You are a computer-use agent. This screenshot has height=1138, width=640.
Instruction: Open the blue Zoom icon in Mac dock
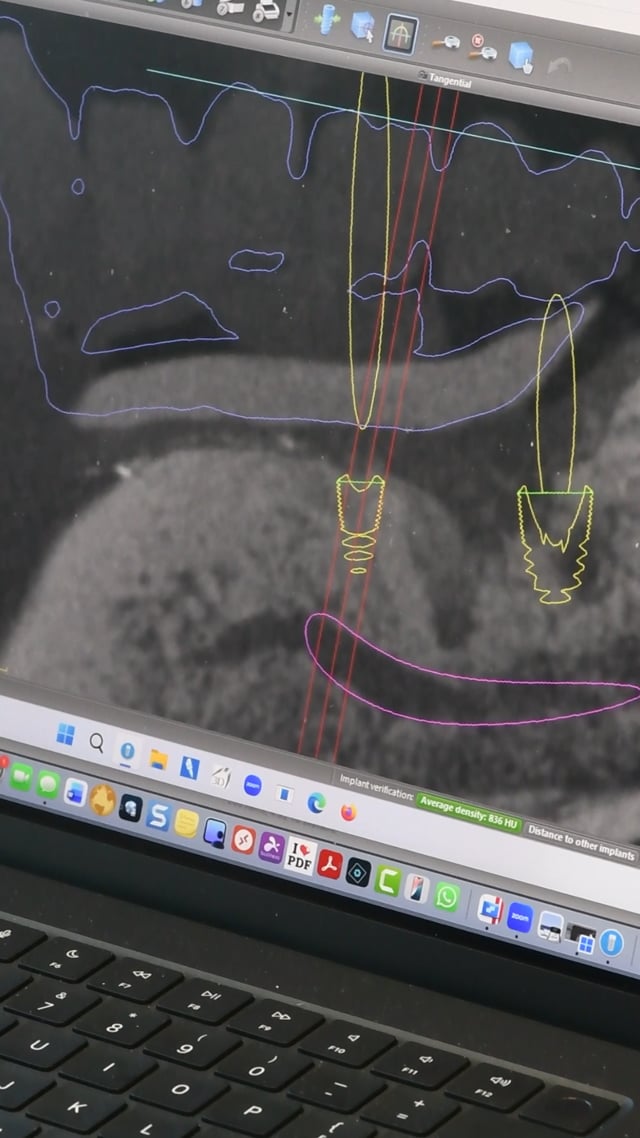click(x=520, y=918)
